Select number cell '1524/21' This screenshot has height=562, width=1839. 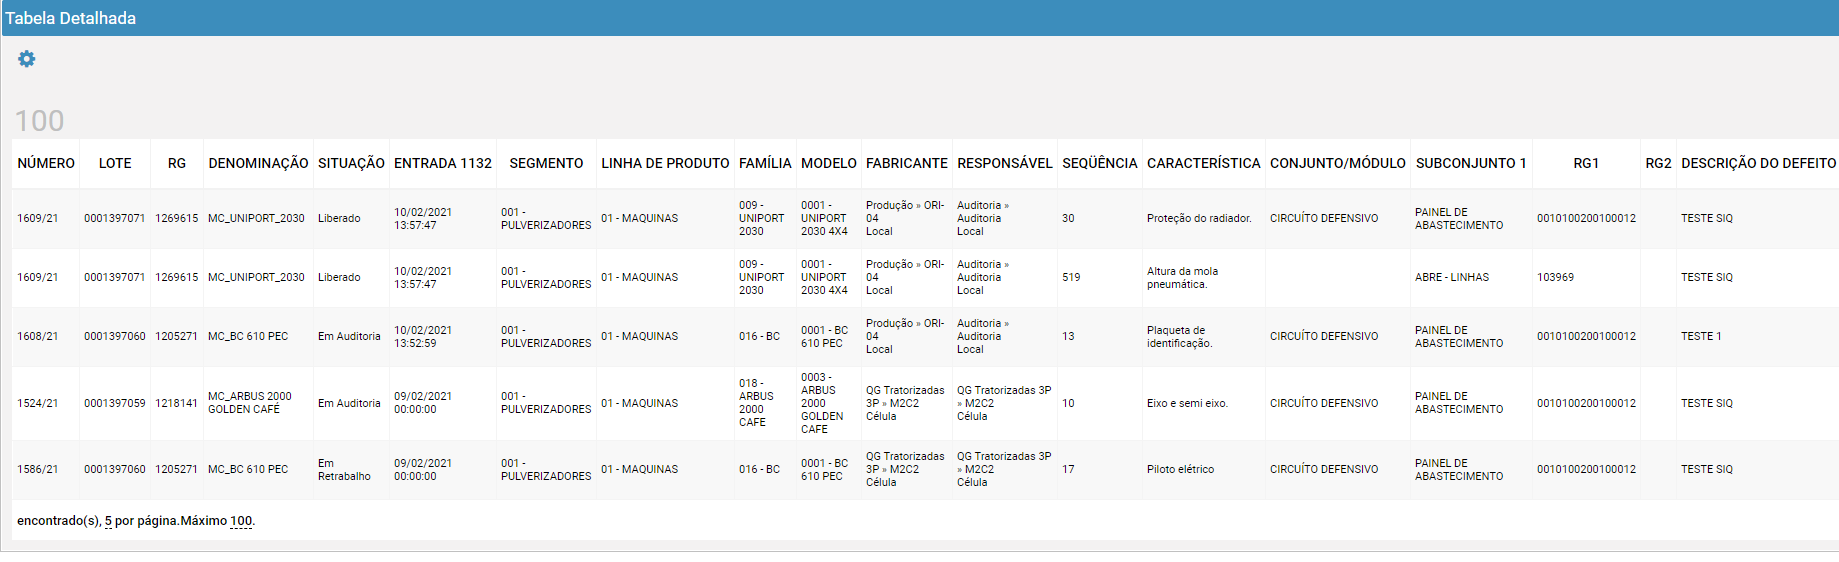point(38,403)
